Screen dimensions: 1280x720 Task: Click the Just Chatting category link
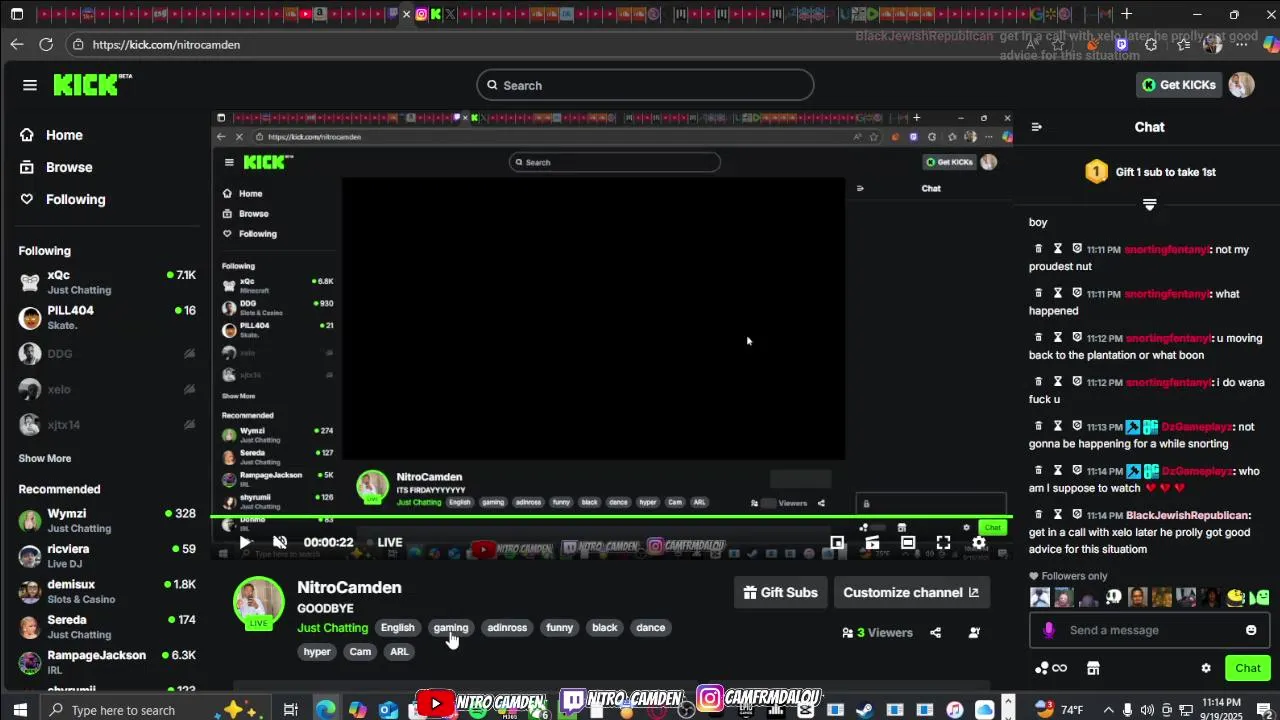[333, 628]
